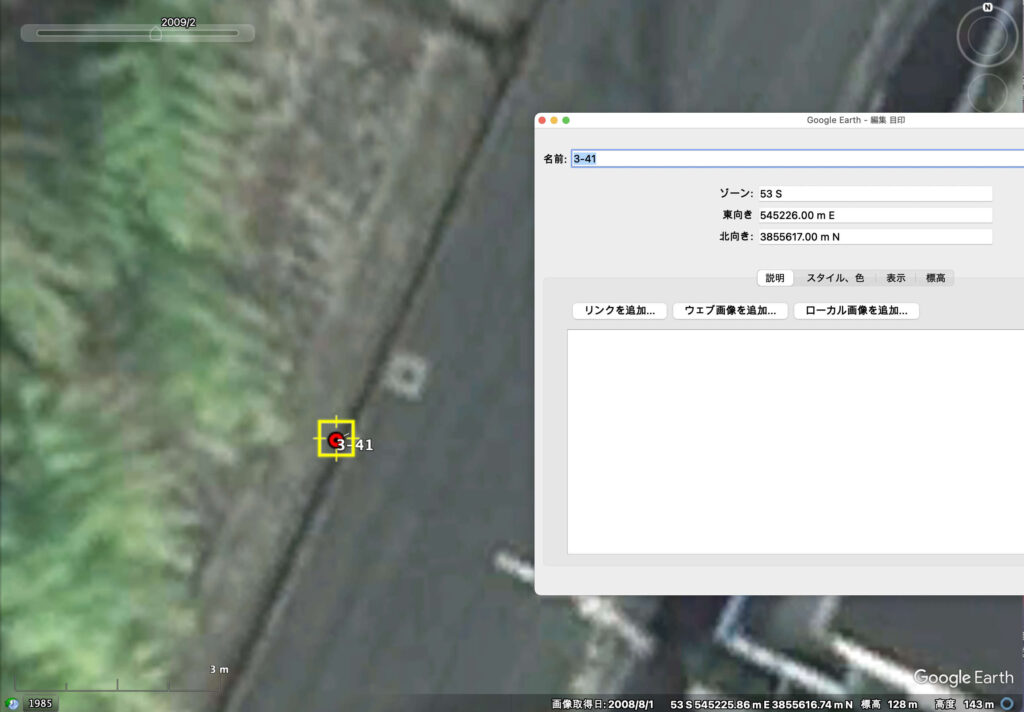The image size is (1024, 712).
Task: Click the 画像取得日: 2008/8/1 status text
Action: click(603, 704)
